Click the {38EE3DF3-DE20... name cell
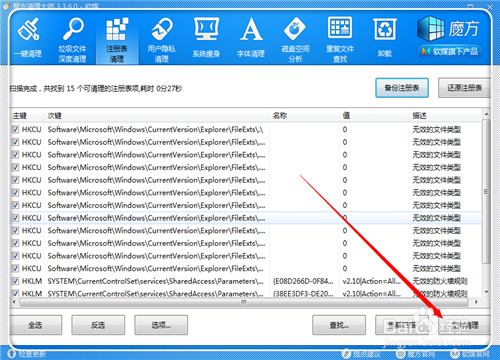Viewport: 500px width, 360px height. coord(303,294)
